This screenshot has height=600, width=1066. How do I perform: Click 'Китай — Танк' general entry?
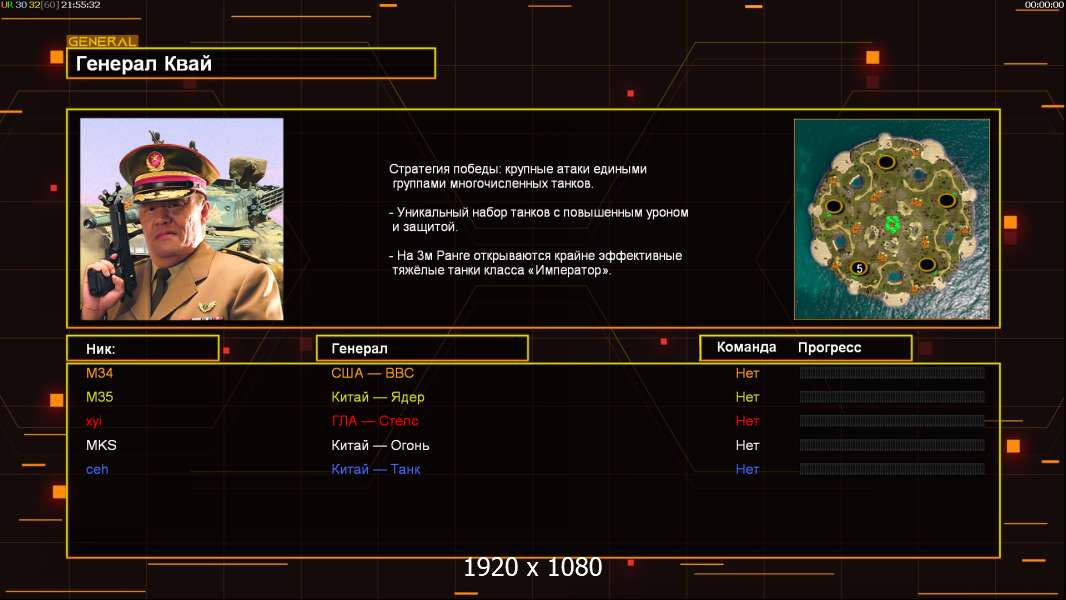pos(376,470)
